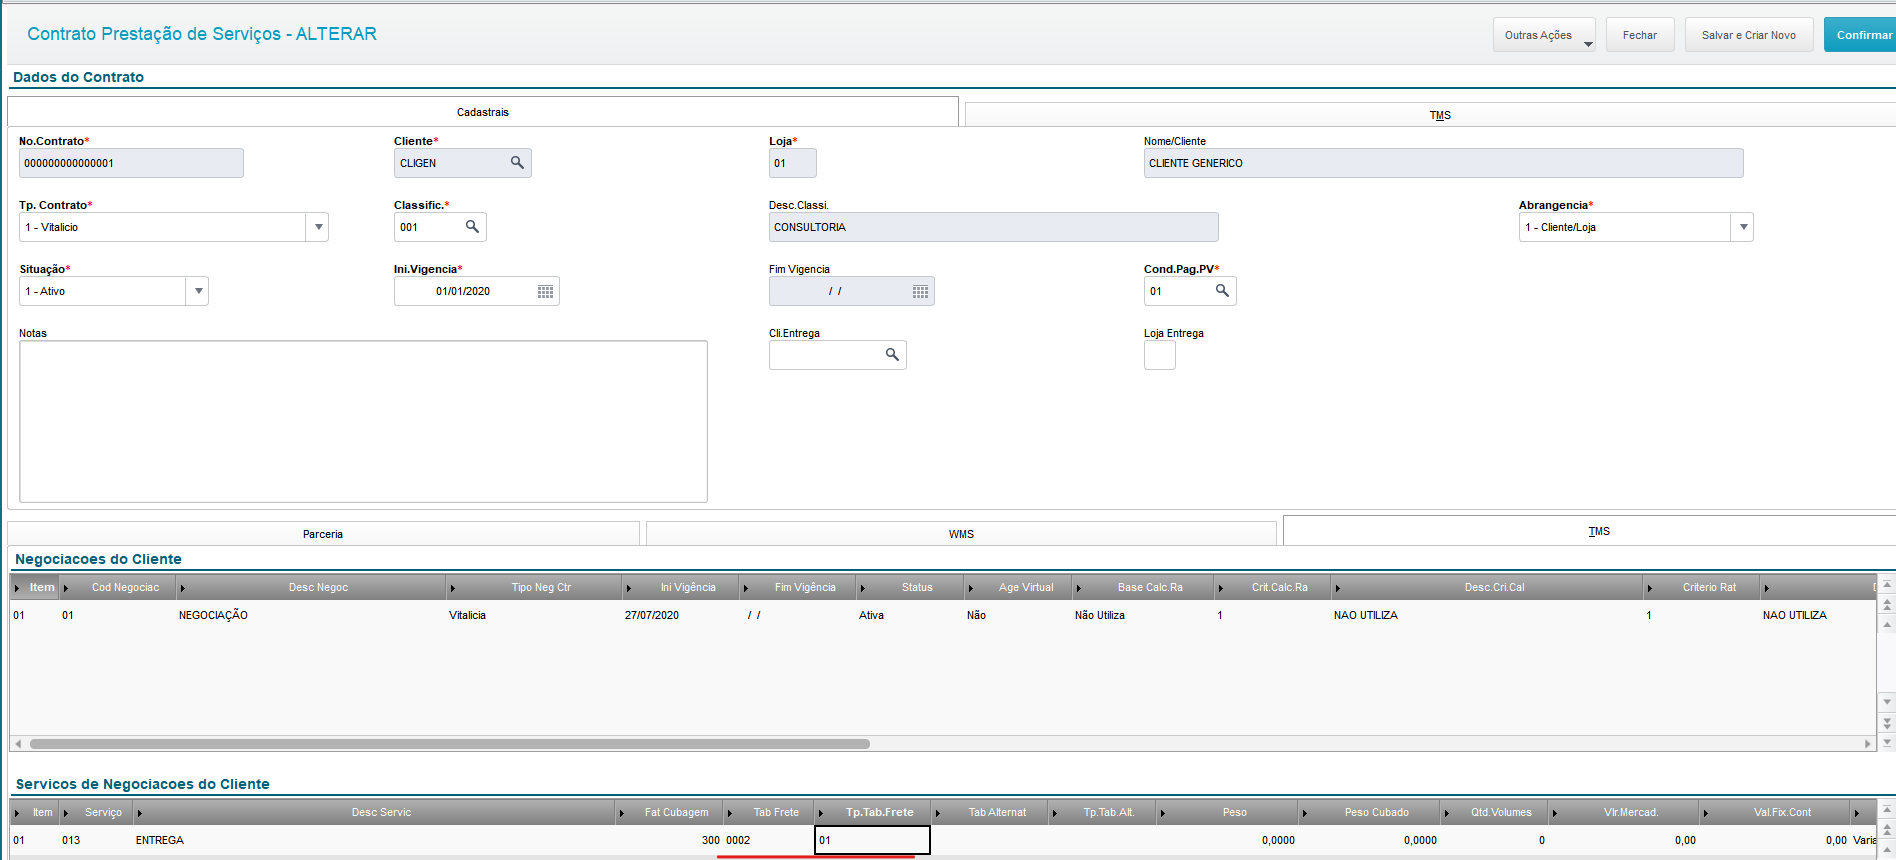Select the lower TMS tab
1896x860 pixels.
pos(1590,531)
